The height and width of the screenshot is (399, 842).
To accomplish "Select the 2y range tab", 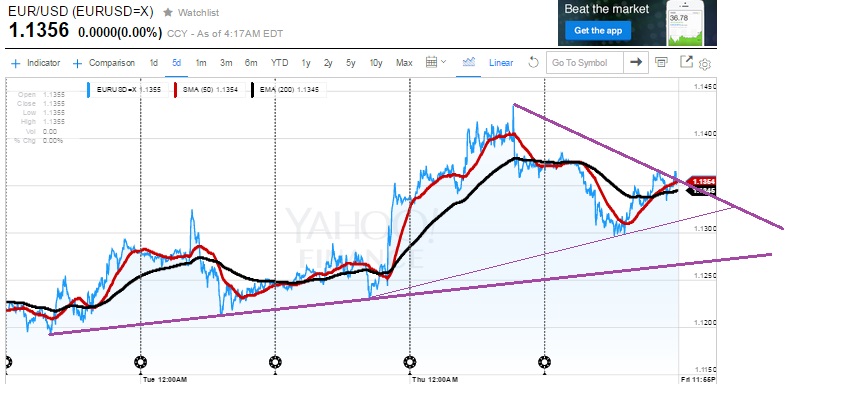I will (328, 63).
